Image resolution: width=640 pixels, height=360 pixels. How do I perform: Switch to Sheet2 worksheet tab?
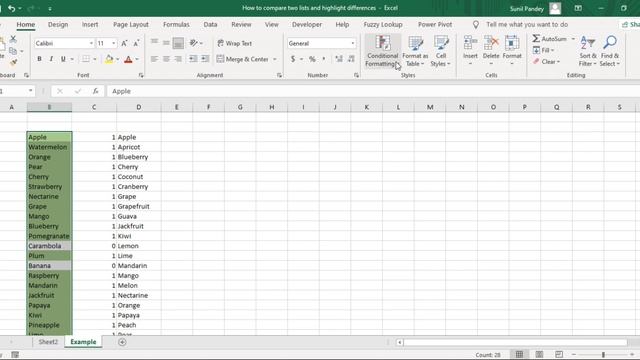[48, 342]
